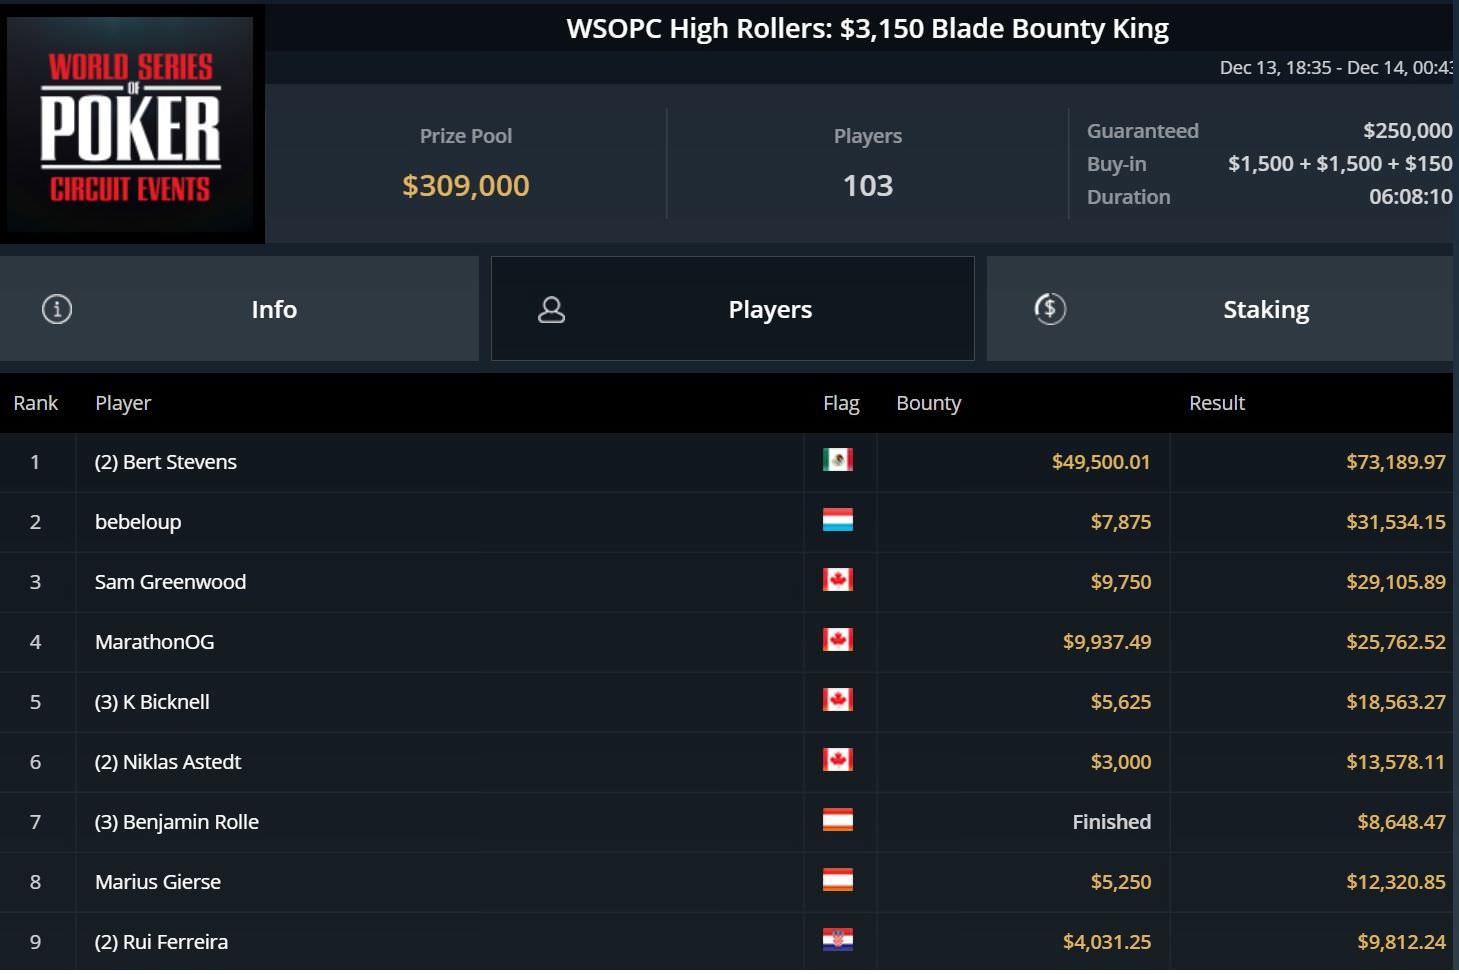
Task: Sort by the Bounty column header
Action: [x=928, y=403]
